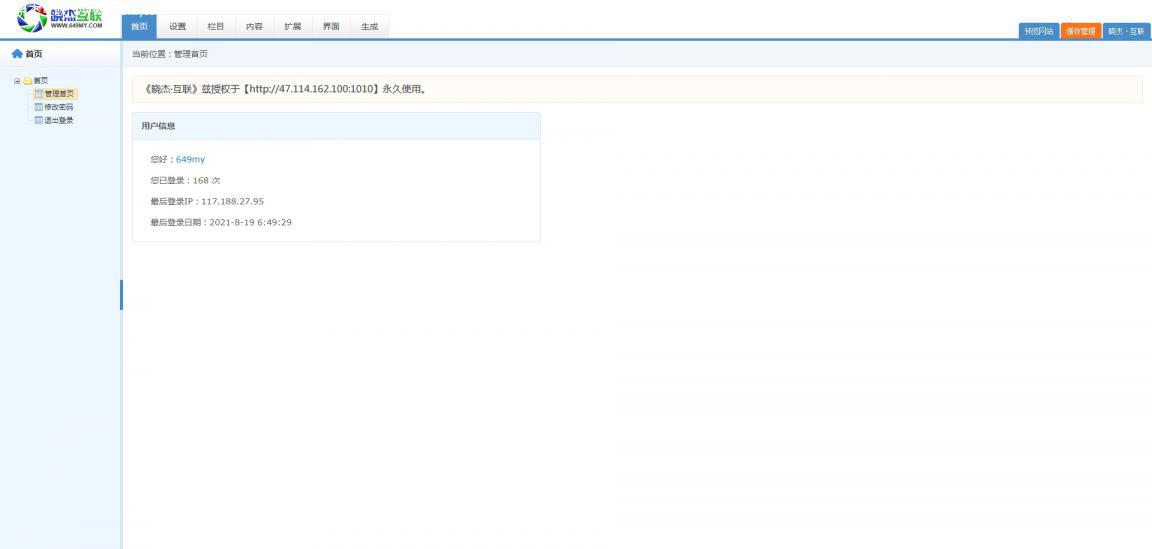Screen dimensions: 1152x549
Task: Collapse the 首页 tree node
Action: coord(16,80)
